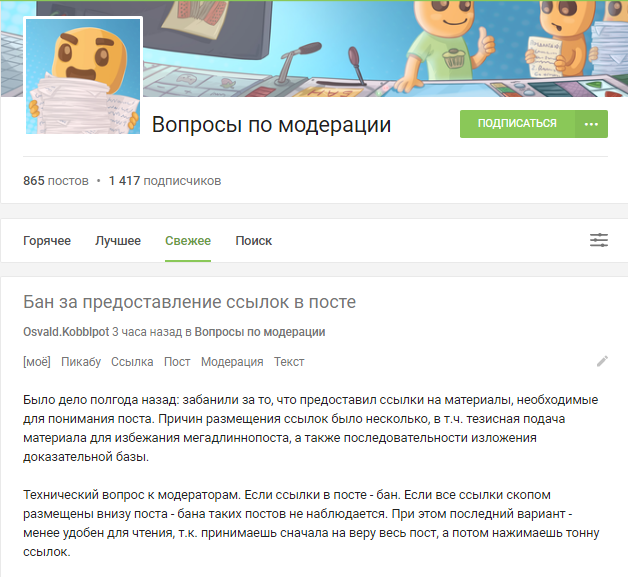This screenshot has height=577, width=628.
Task: Click the Пост tag
Action: [x=177, y=362]
